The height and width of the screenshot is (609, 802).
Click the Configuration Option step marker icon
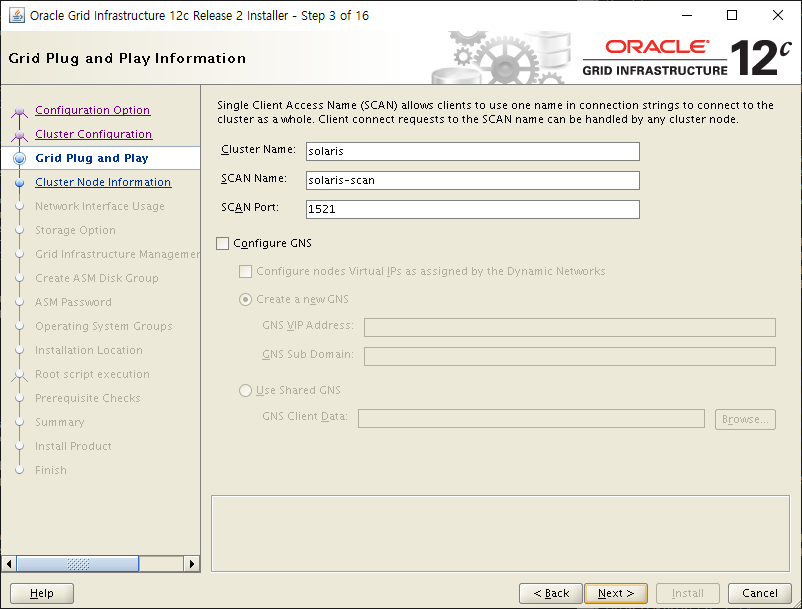19,111
